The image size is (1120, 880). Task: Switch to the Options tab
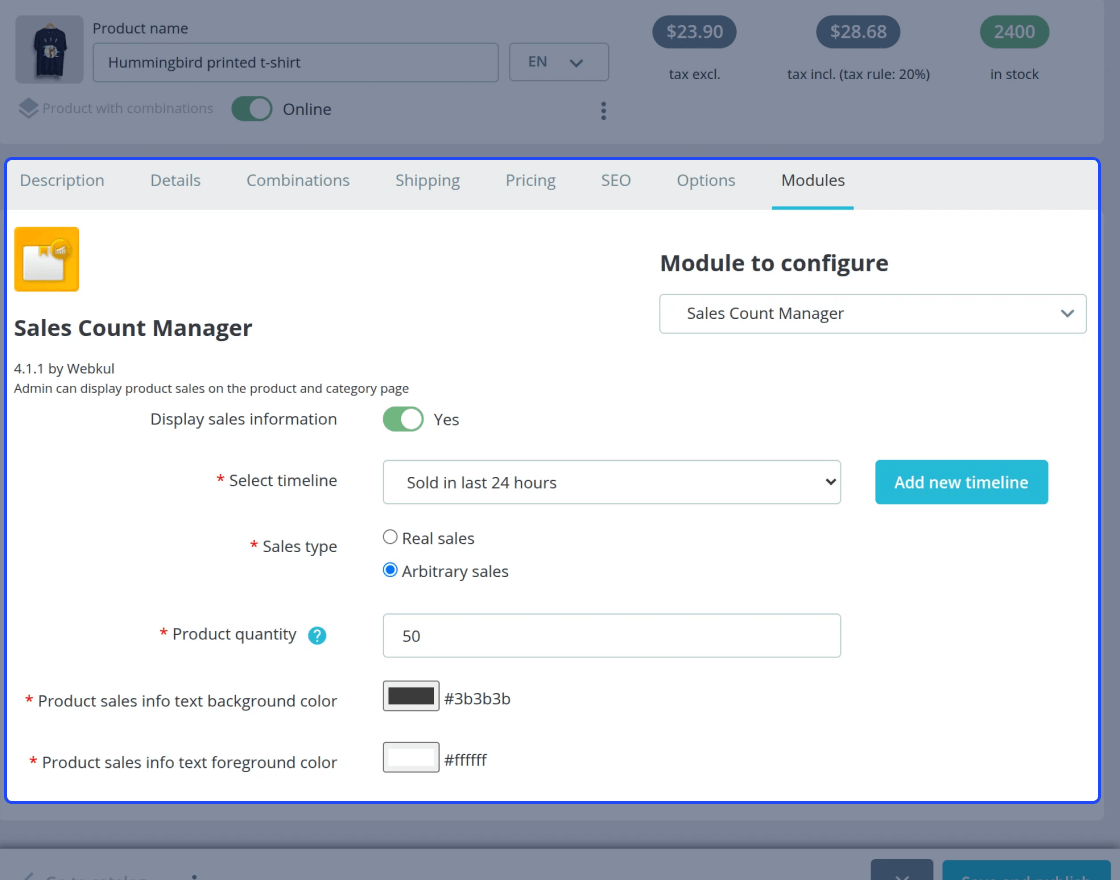pyautogui.click(x=706, y=181)
